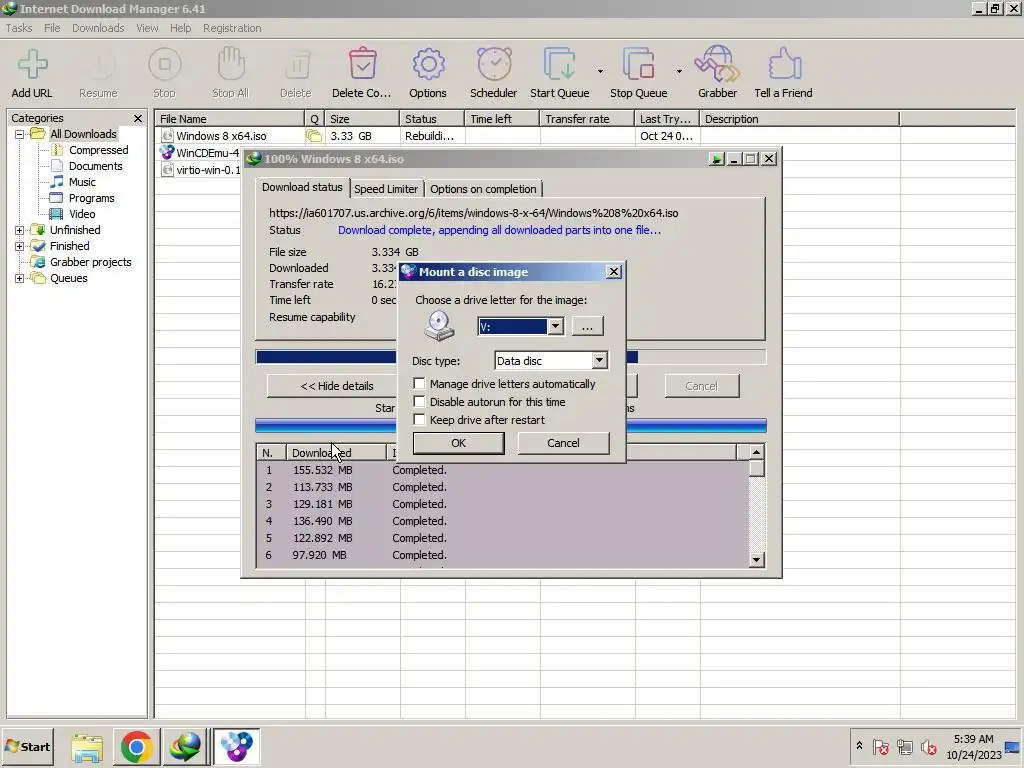
Task: Switch to Options on completion tab
Action: tap(483, 189)
